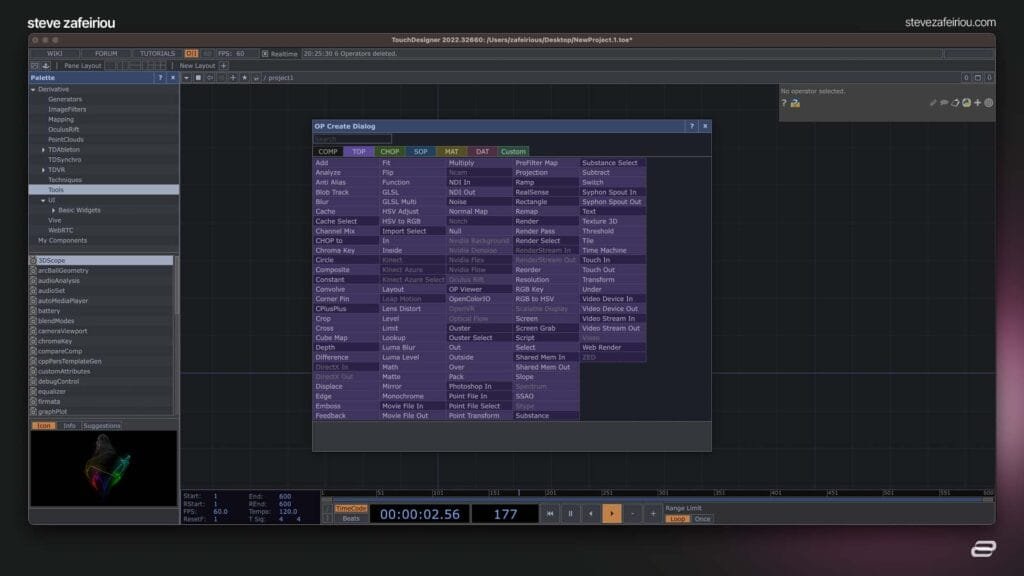Switch to the CHOP operator tab
This screenshot has height=576, width=1024.
point(390,152)
